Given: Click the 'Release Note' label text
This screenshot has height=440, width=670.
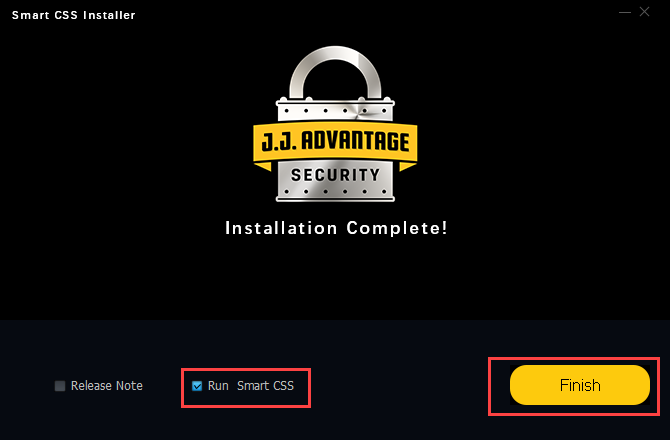Looking at the screenshot, I should point(107,386).
